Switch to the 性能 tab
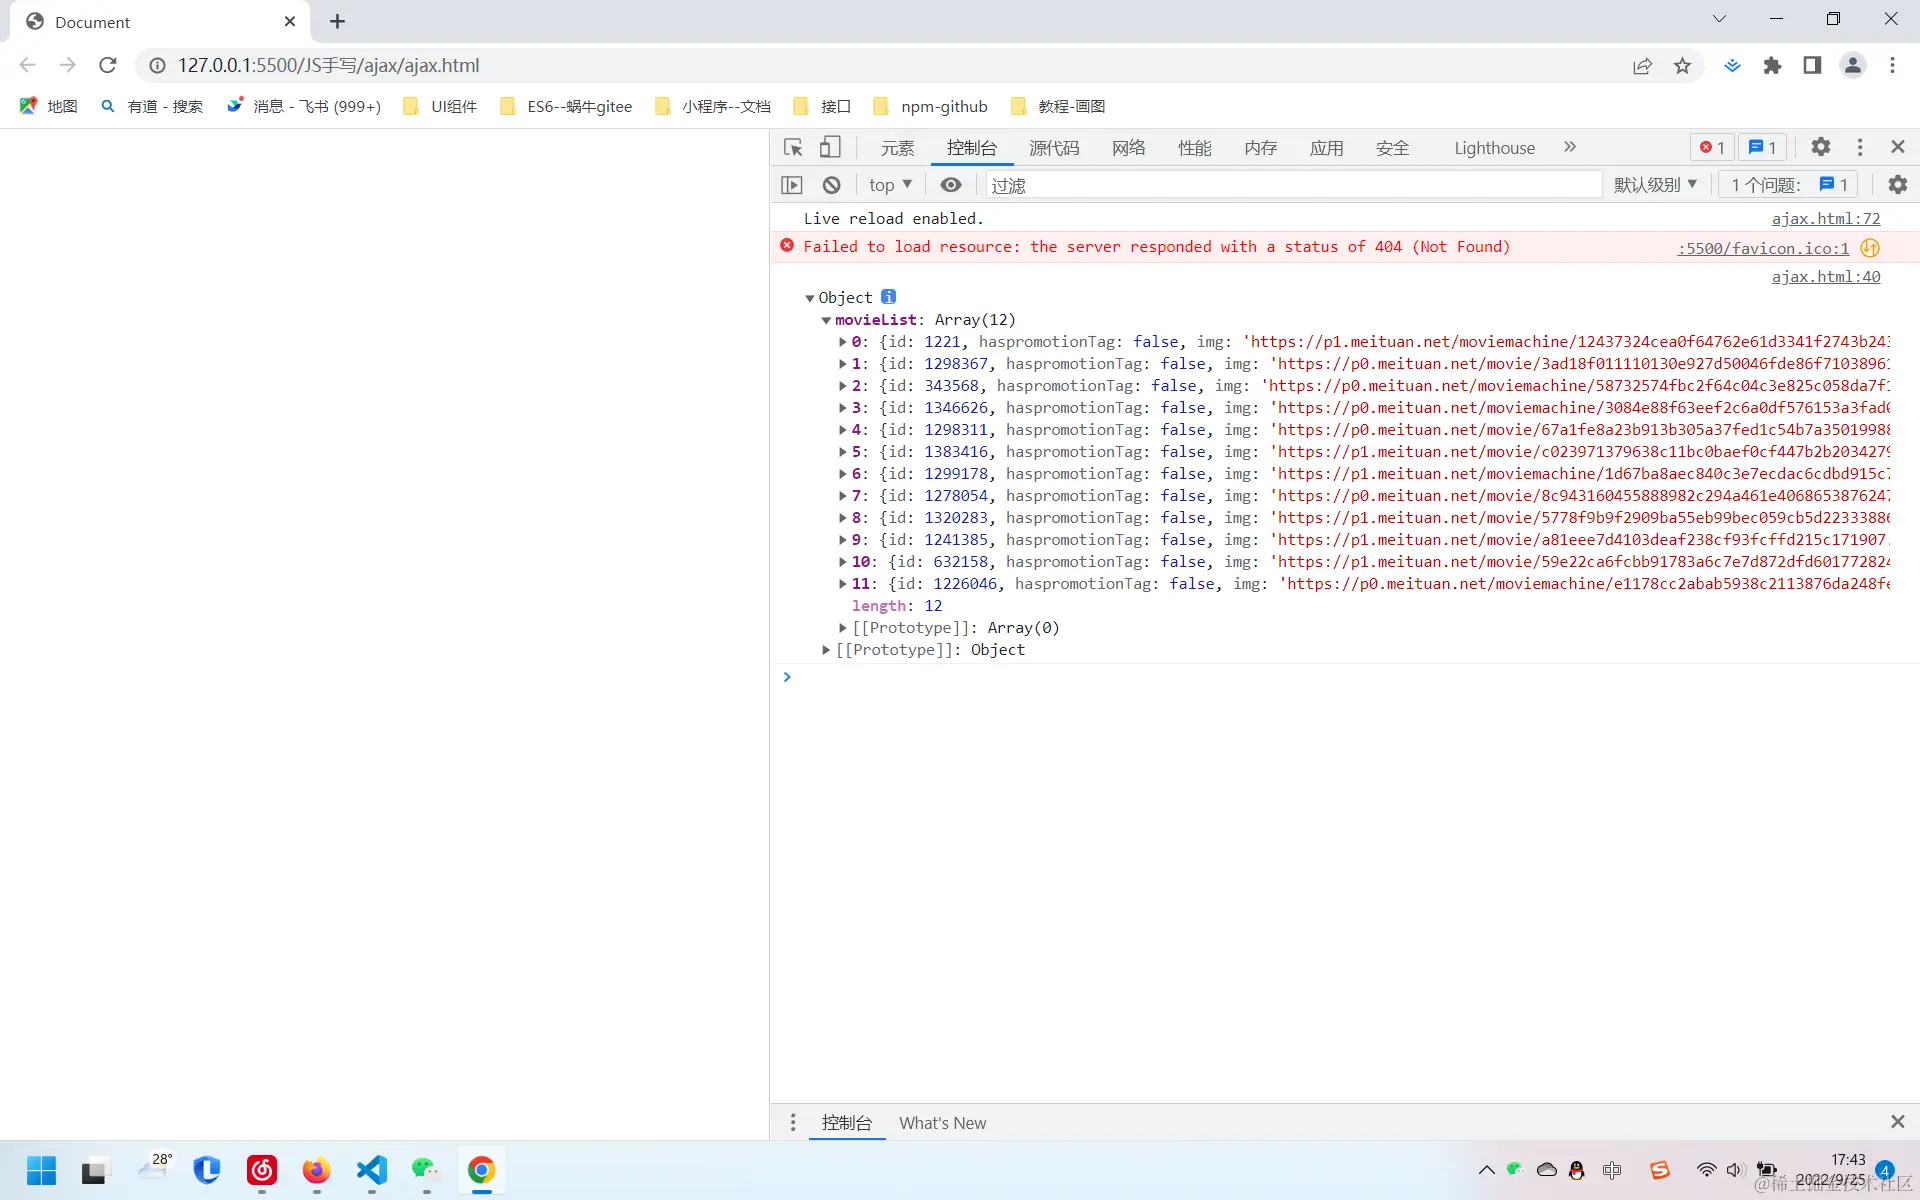The width and height of the screenshot is (1920, 1200). [1194, 148]
